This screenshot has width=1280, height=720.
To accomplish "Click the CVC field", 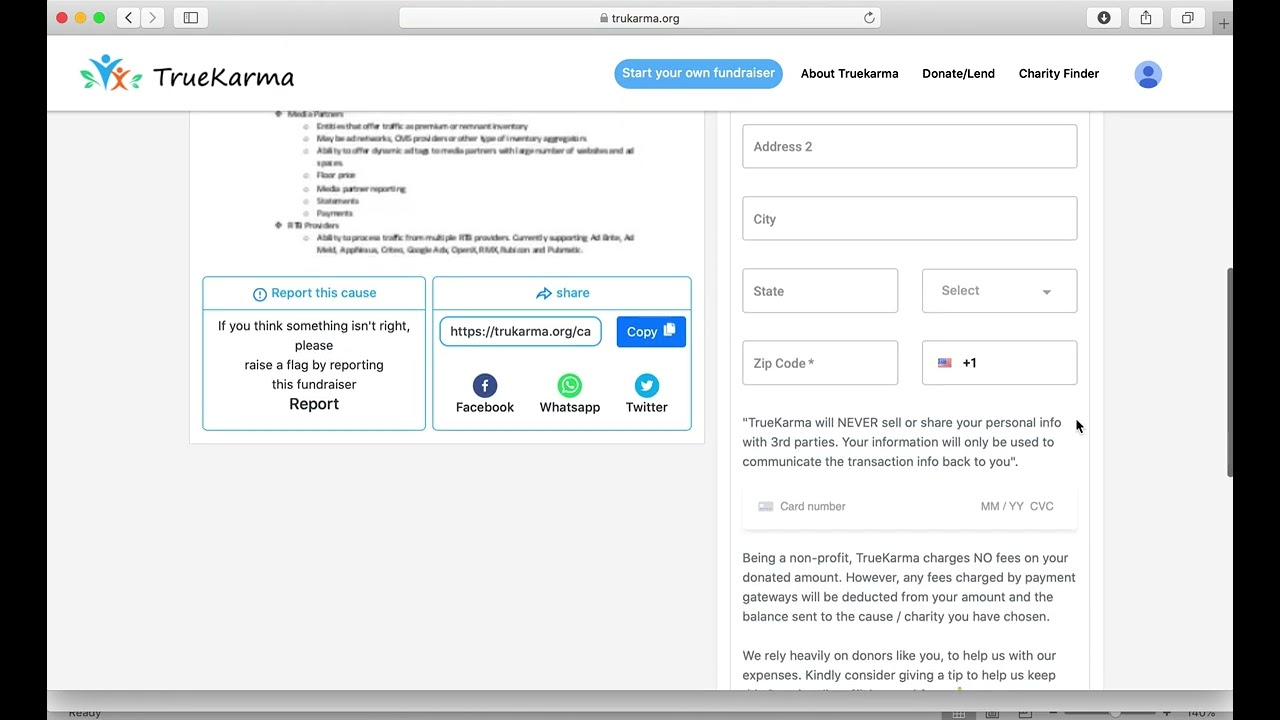I will [1042, 506].
